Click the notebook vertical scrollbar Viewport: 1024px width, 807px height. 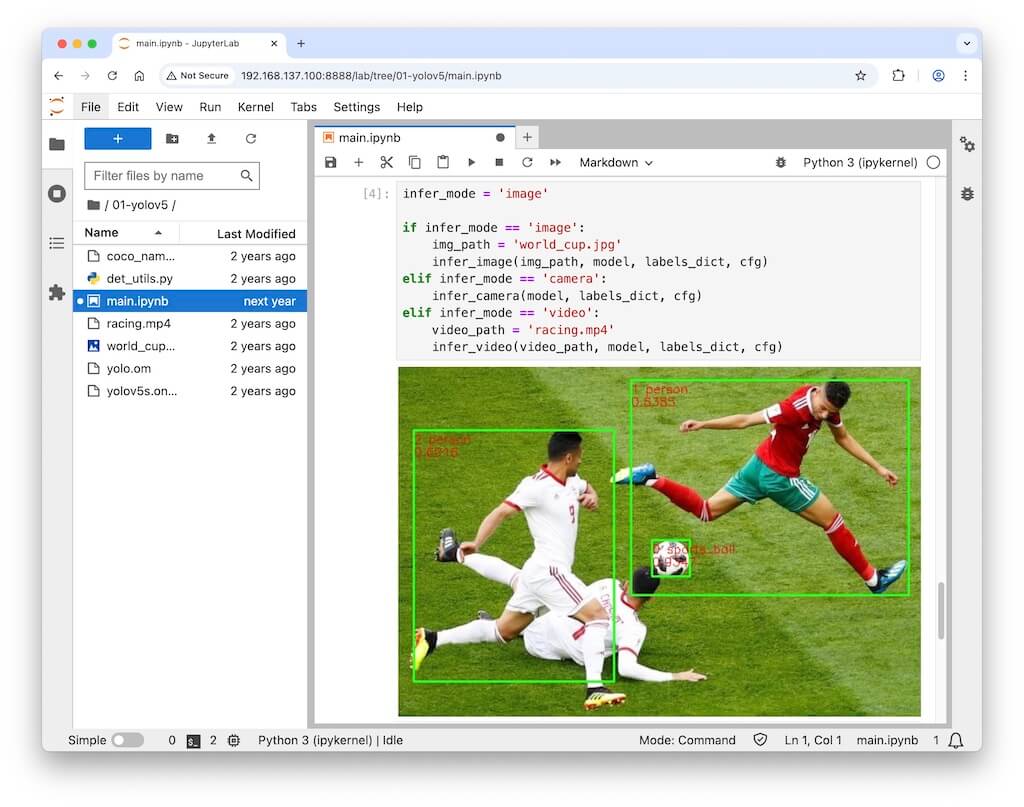pos(940,610)
